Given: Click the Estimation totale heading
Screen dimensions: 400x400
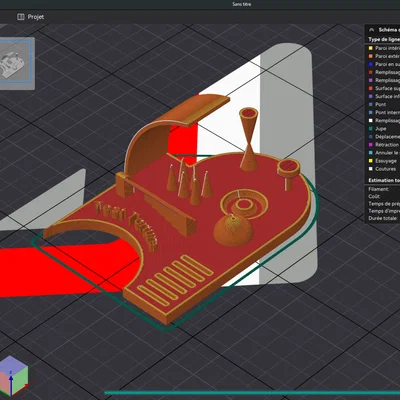Looking at the screenshot, I should pyautogui.click(x=384, y=180).
